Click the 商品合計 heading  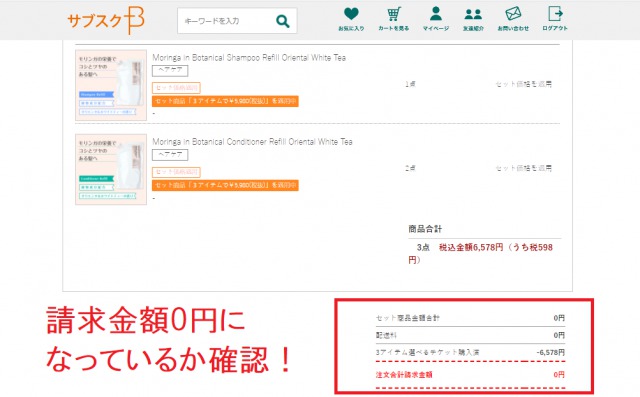pyautogui.click(x=425, y=229)
